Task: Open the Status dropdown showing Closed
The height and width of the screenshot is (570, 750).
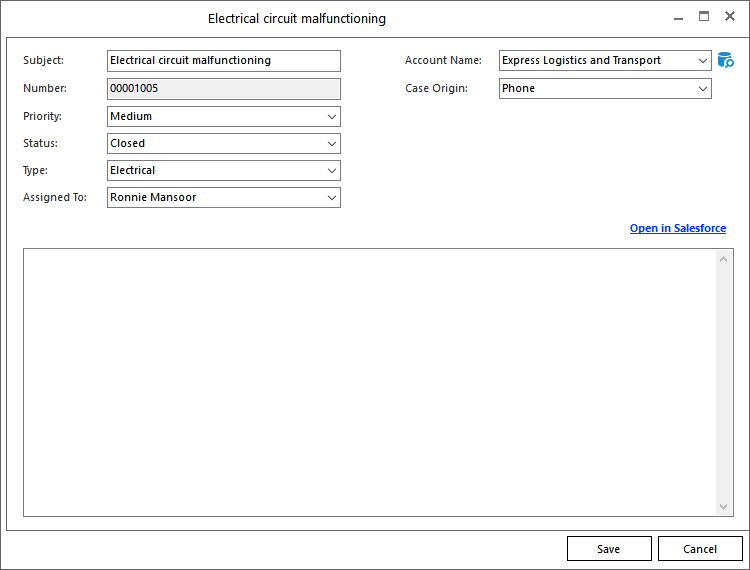Action: click(x=331, y=144)
